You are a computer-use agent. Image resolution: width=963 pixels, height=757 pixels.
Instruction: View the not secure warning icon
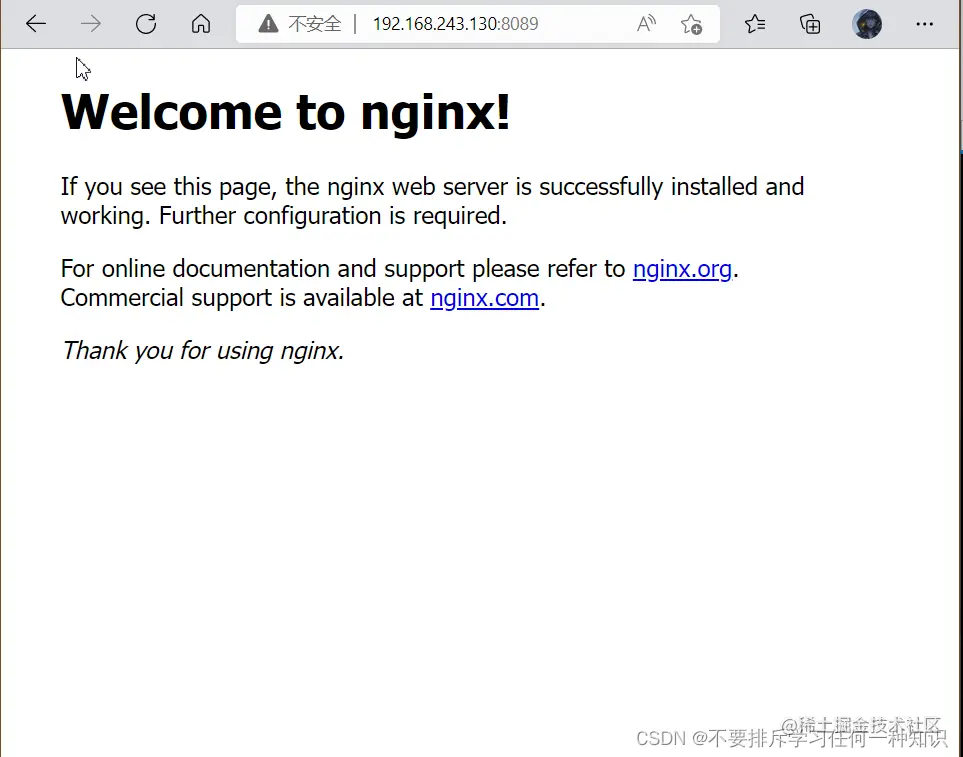pyautogui.click(x=268, y=24)
